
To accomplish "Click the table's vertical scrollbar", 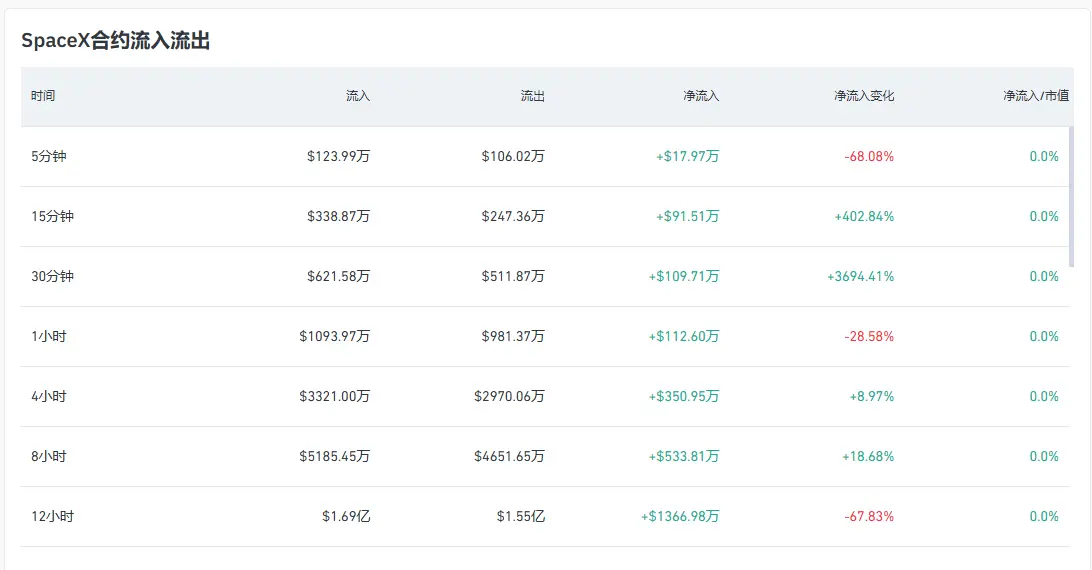I will (x=1072, y=197).
